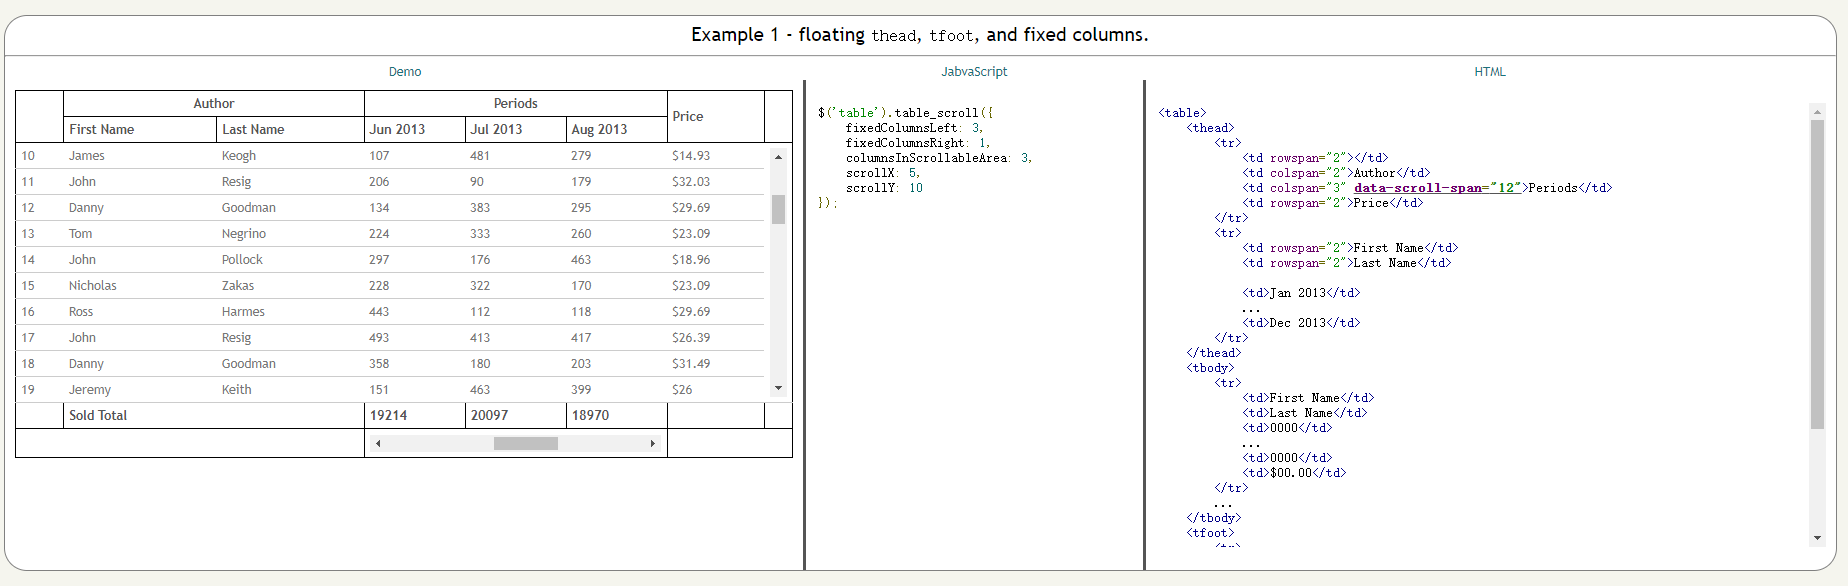Click footer total 18970
The width and height of the screenshot is (1848, 586).
coord(590,416)
